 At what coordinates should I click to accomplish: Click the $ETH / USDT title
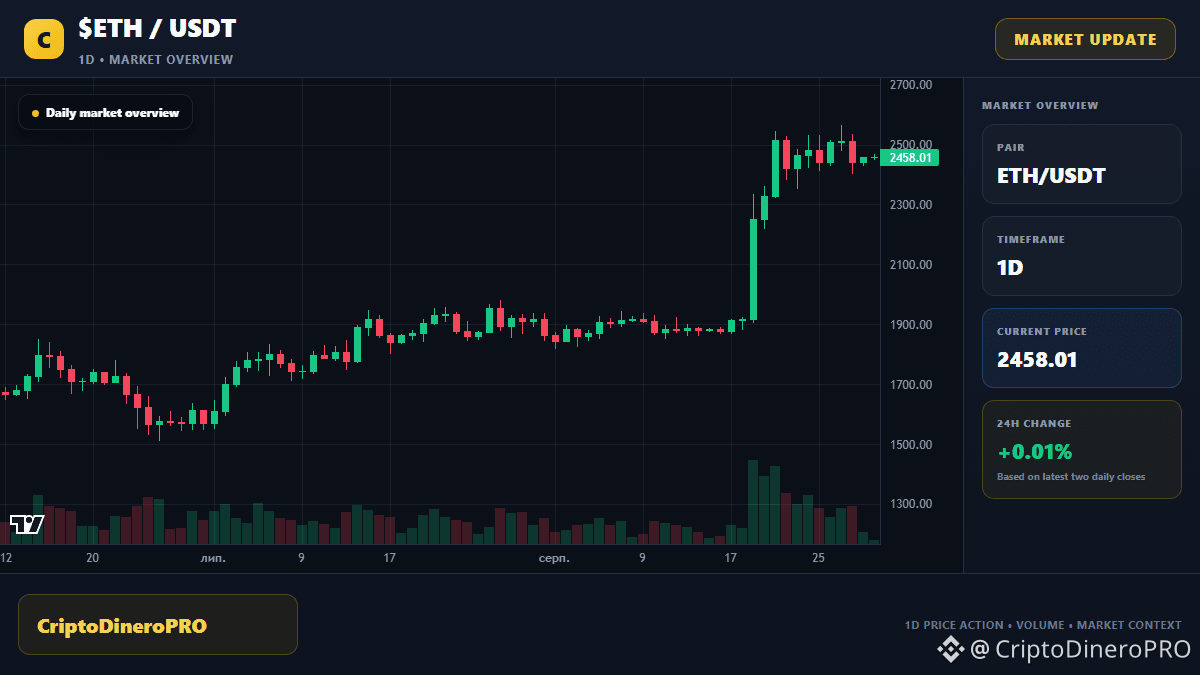click(157, 29)
